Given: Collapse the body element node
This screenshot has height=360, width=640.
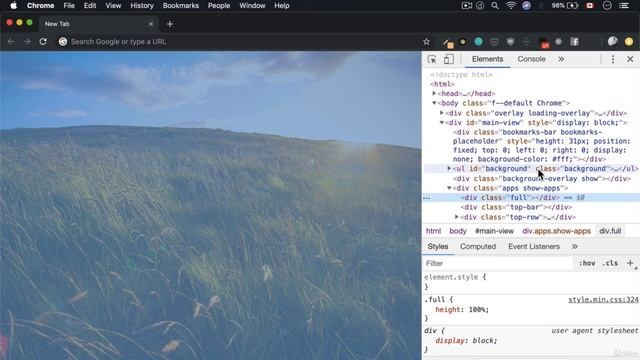Looking at the screenshot, I should [x=434, y=103].
